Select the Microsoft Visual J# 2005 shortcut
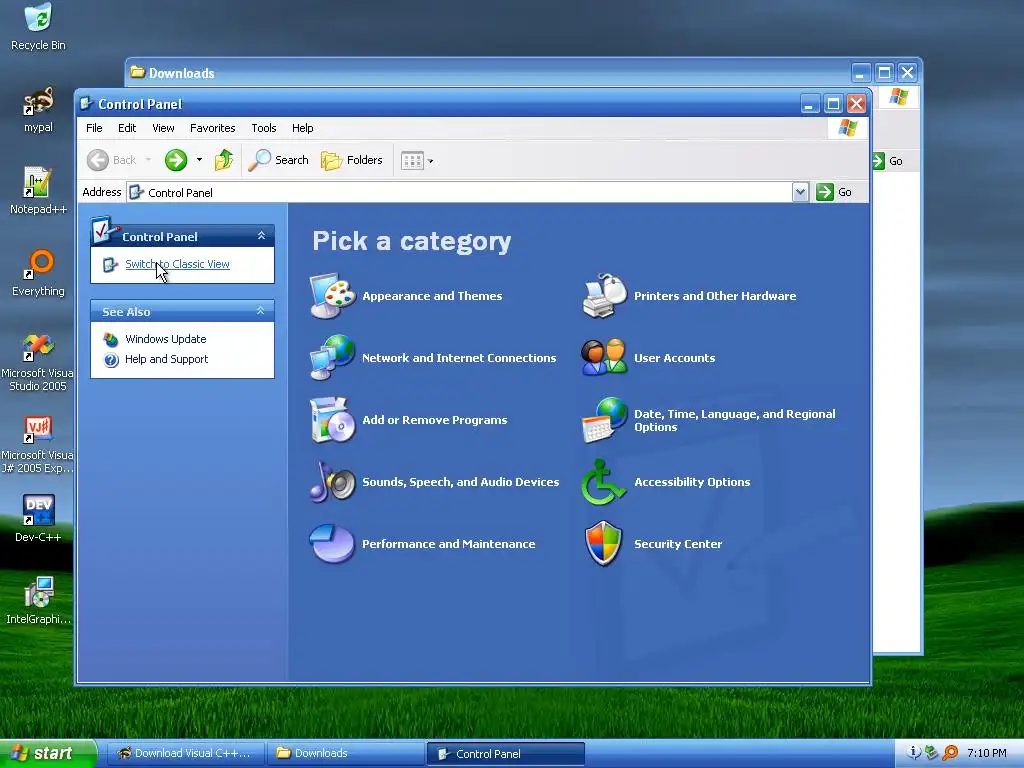1024x768 pixels. click(37, 444)
